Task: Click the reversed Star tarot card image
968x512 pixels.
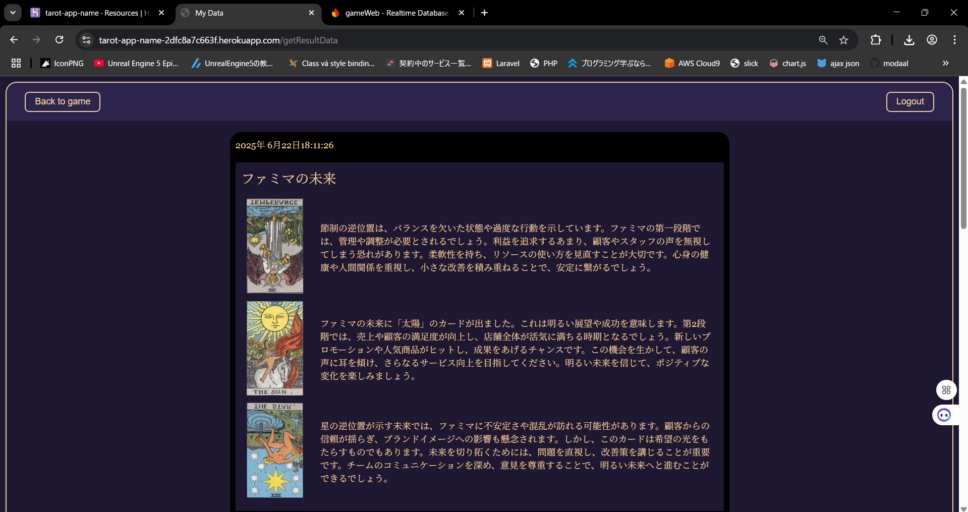Action: 275,450
